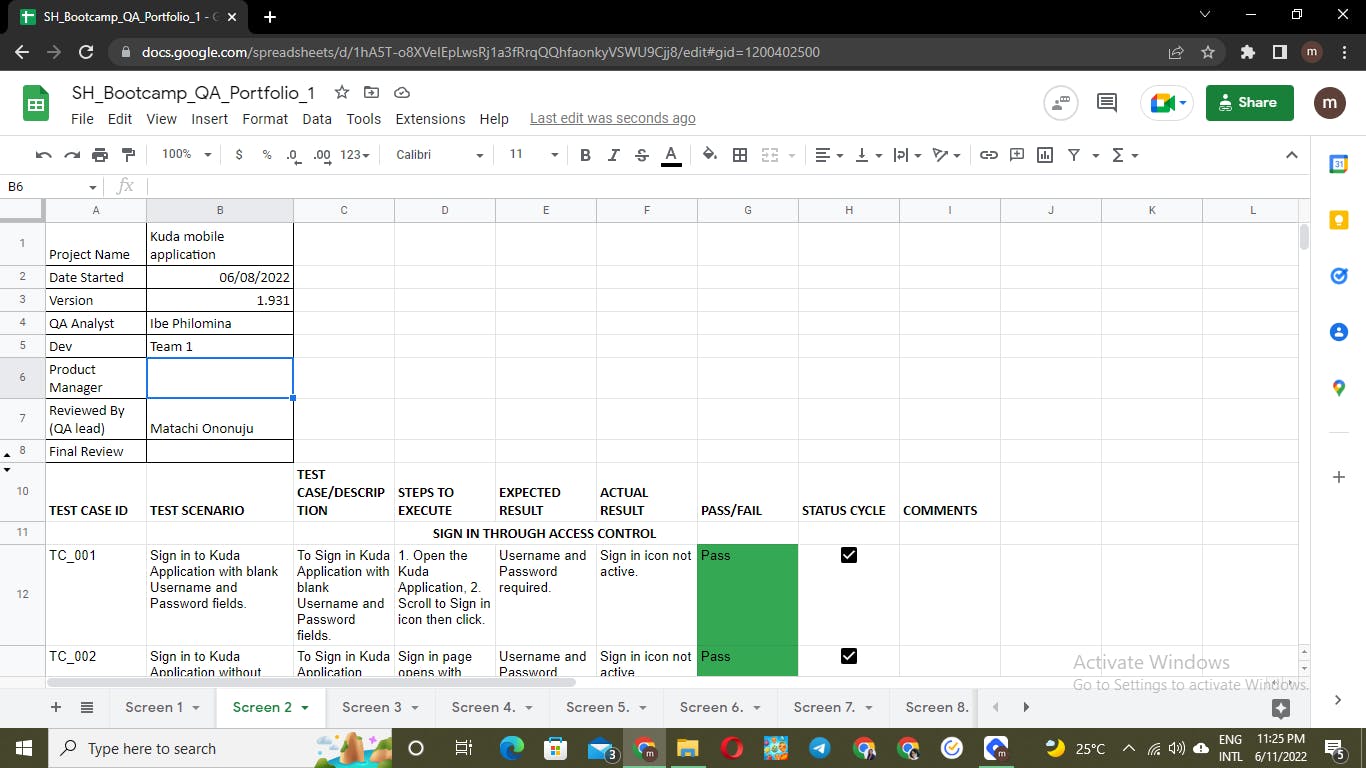Screen dimensions: 1366x768
Task: Uncheck the TC_001 status cycle checkbox
Action: 849,555
